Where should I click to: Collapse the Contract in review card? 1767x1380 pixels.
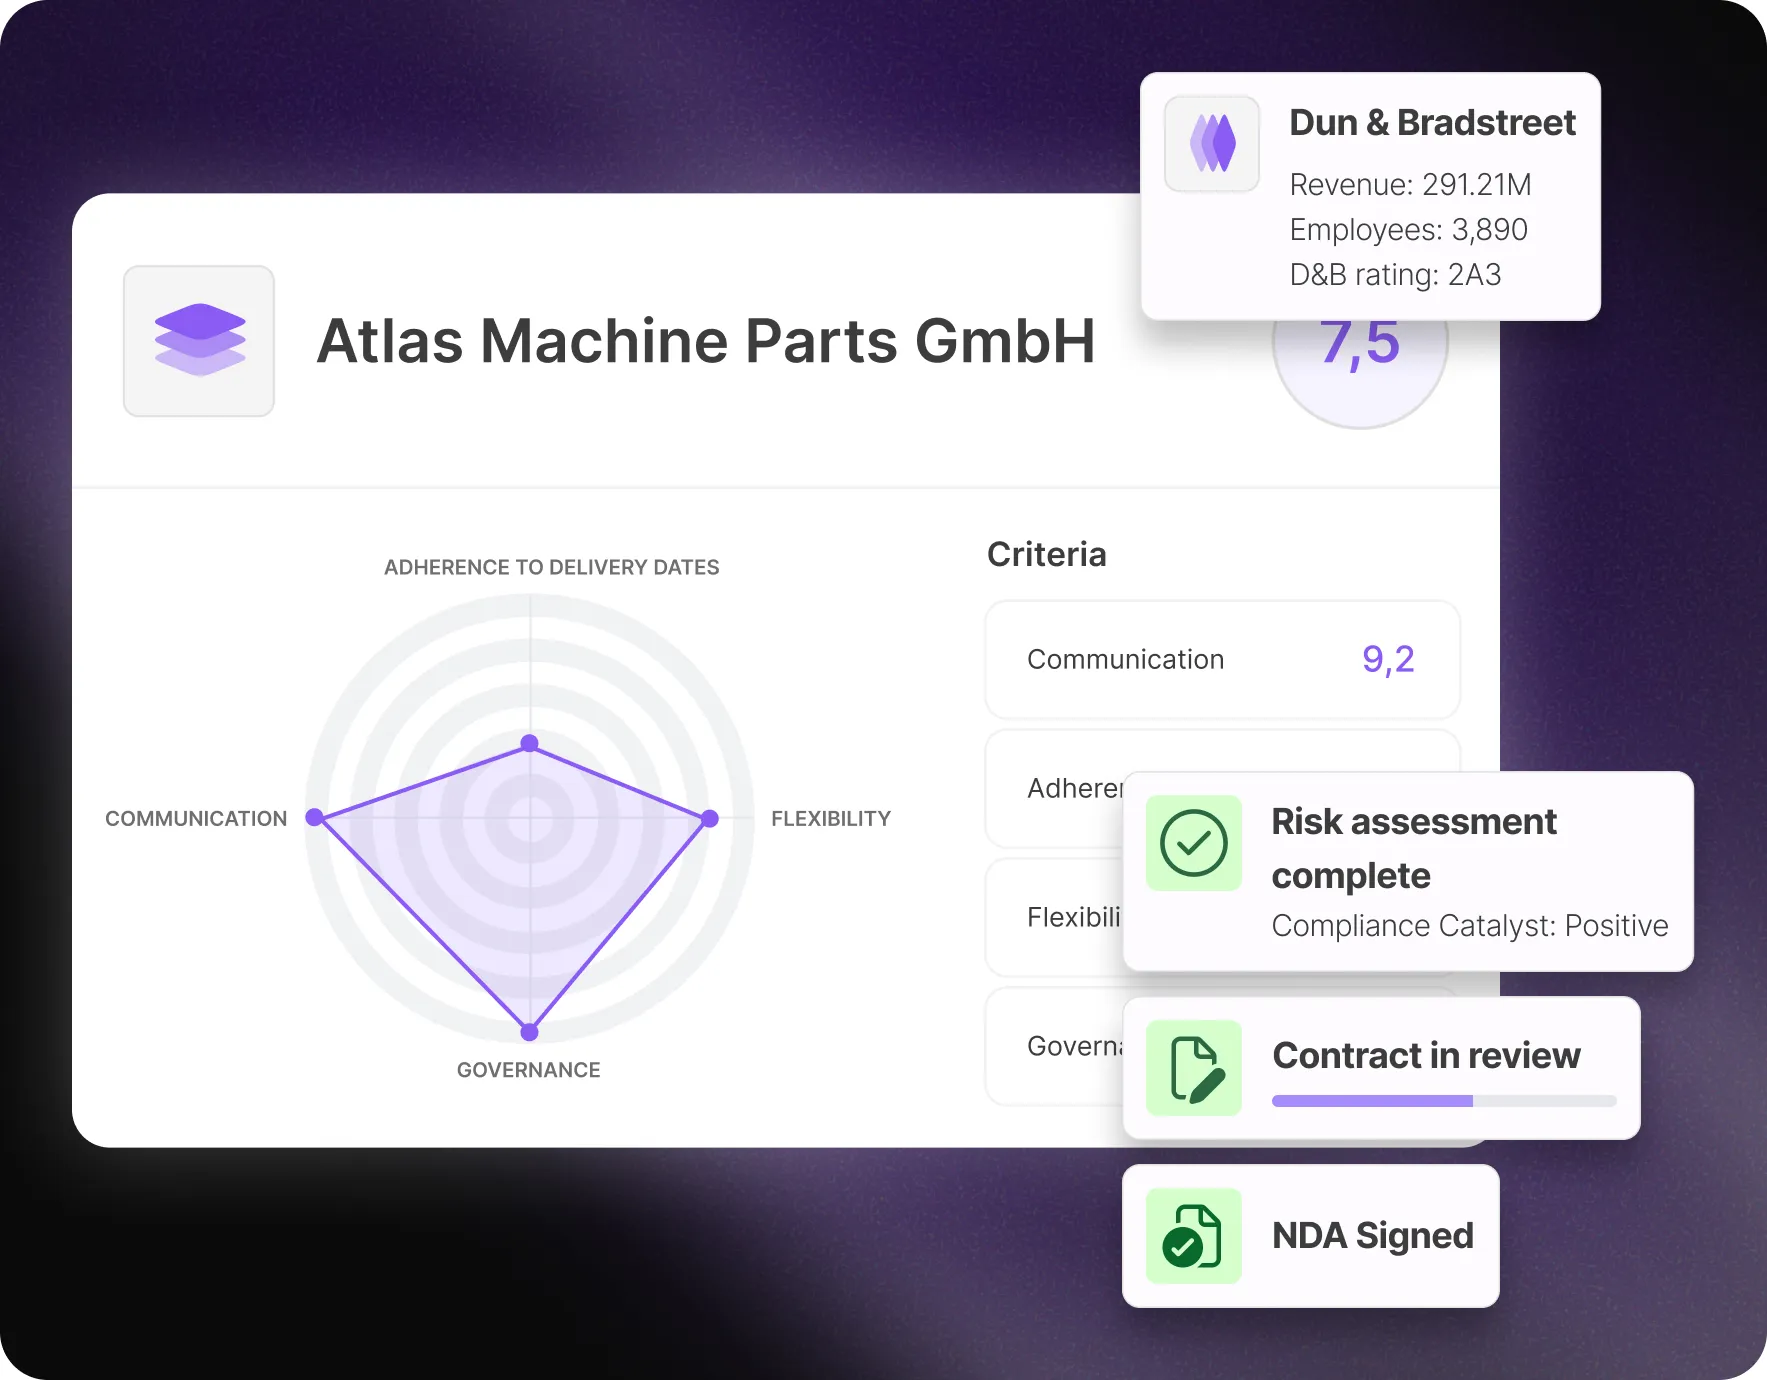pos(1381,1068)
